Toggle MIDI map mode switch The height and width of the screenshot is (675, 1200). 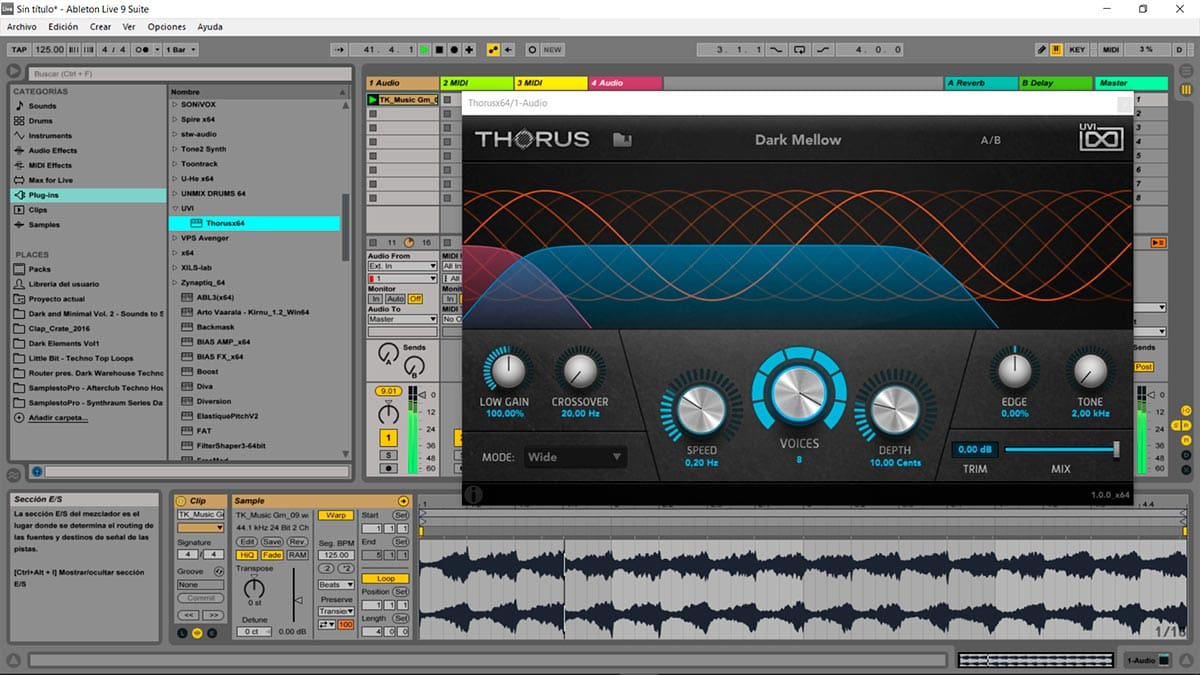point(1111,49)
